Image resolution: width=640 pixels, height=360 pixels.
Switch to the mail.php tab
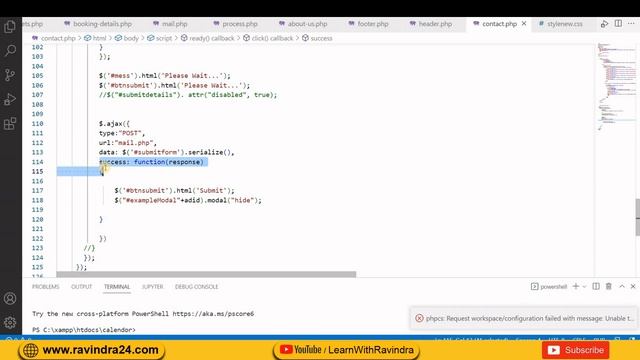(170, 24)
